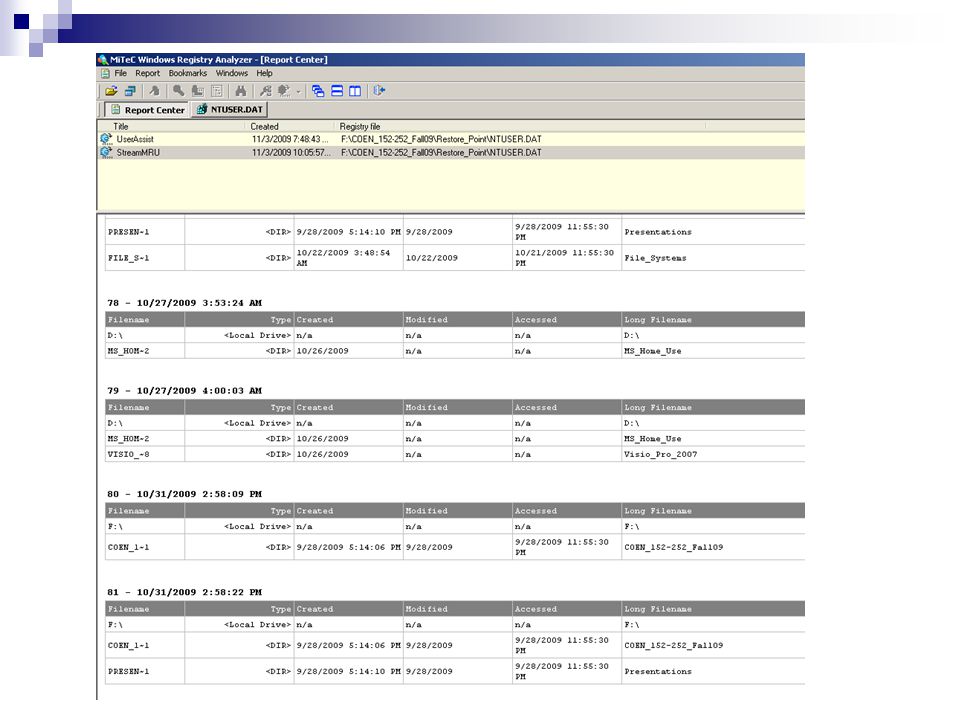This screenshot has width=960, height=720.
Task: Click the greyed-out list properties toolbar icon
Action: coord(217,91)
